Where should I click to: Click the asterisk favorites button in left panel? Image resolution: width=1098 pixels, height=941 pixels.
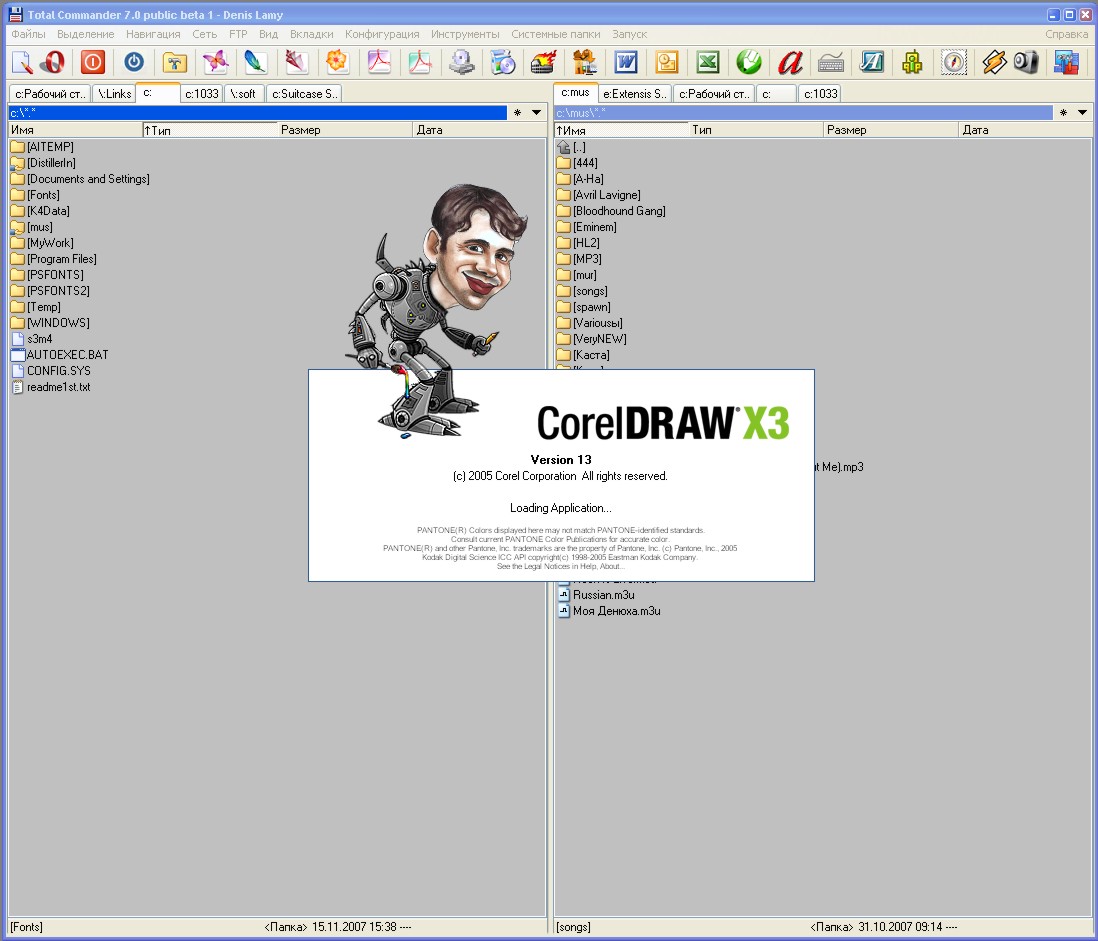coord(517,113)
